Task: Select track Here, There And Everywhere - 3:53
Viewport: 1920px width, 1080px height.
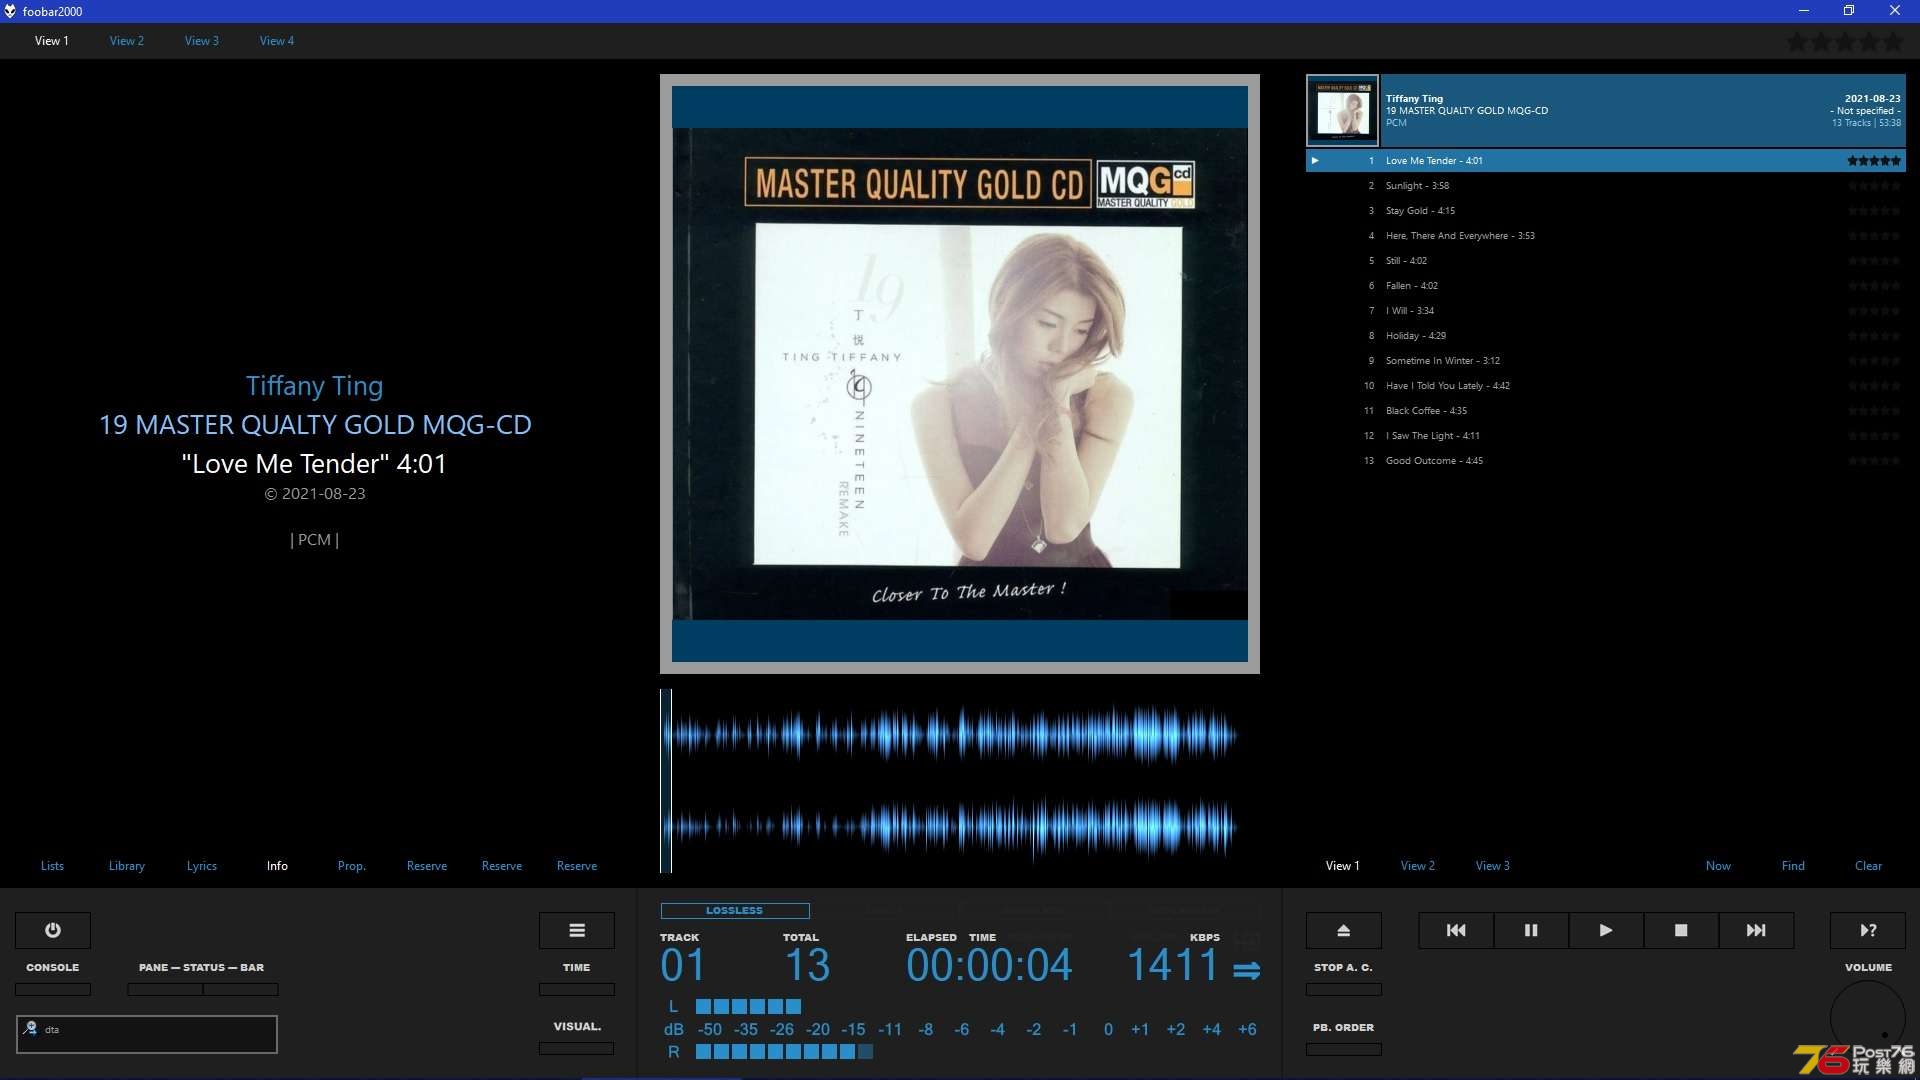Action: pyautogui.click(x=1606, y=236)
